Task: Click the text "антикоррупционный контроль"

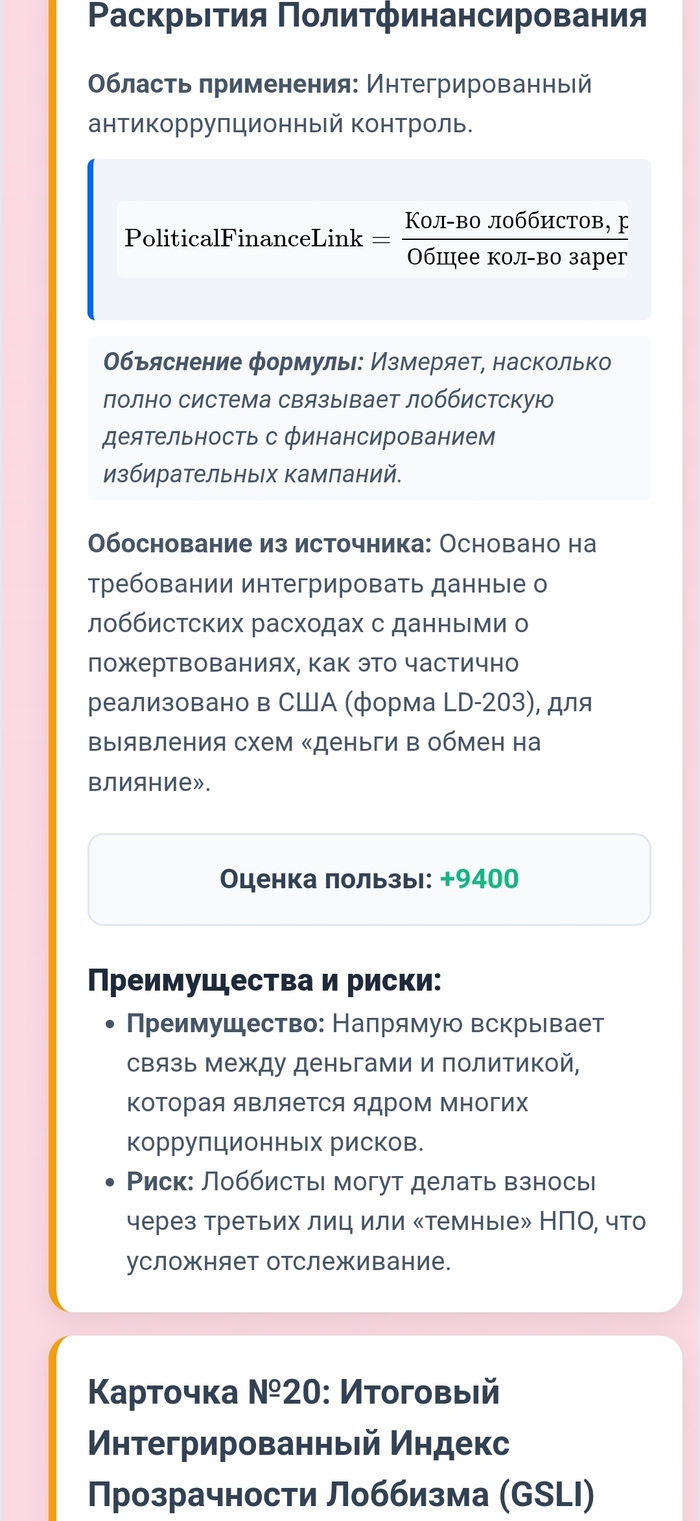Action: [278, 124]
